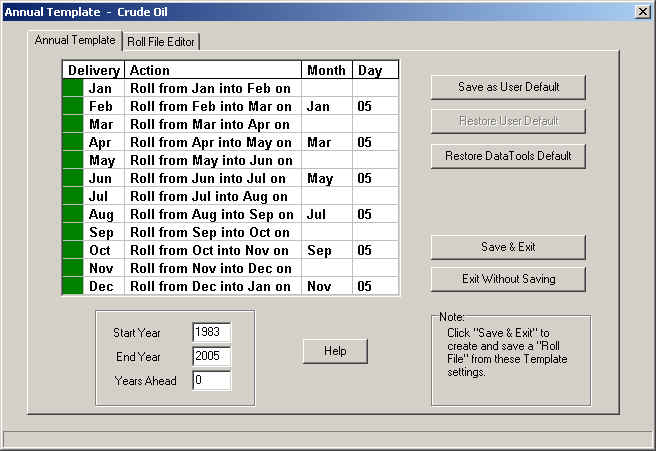Select 'Roll from Jun into Jul on' action
The width and height of the screenshot is (656, 451).
click(213, 178)
